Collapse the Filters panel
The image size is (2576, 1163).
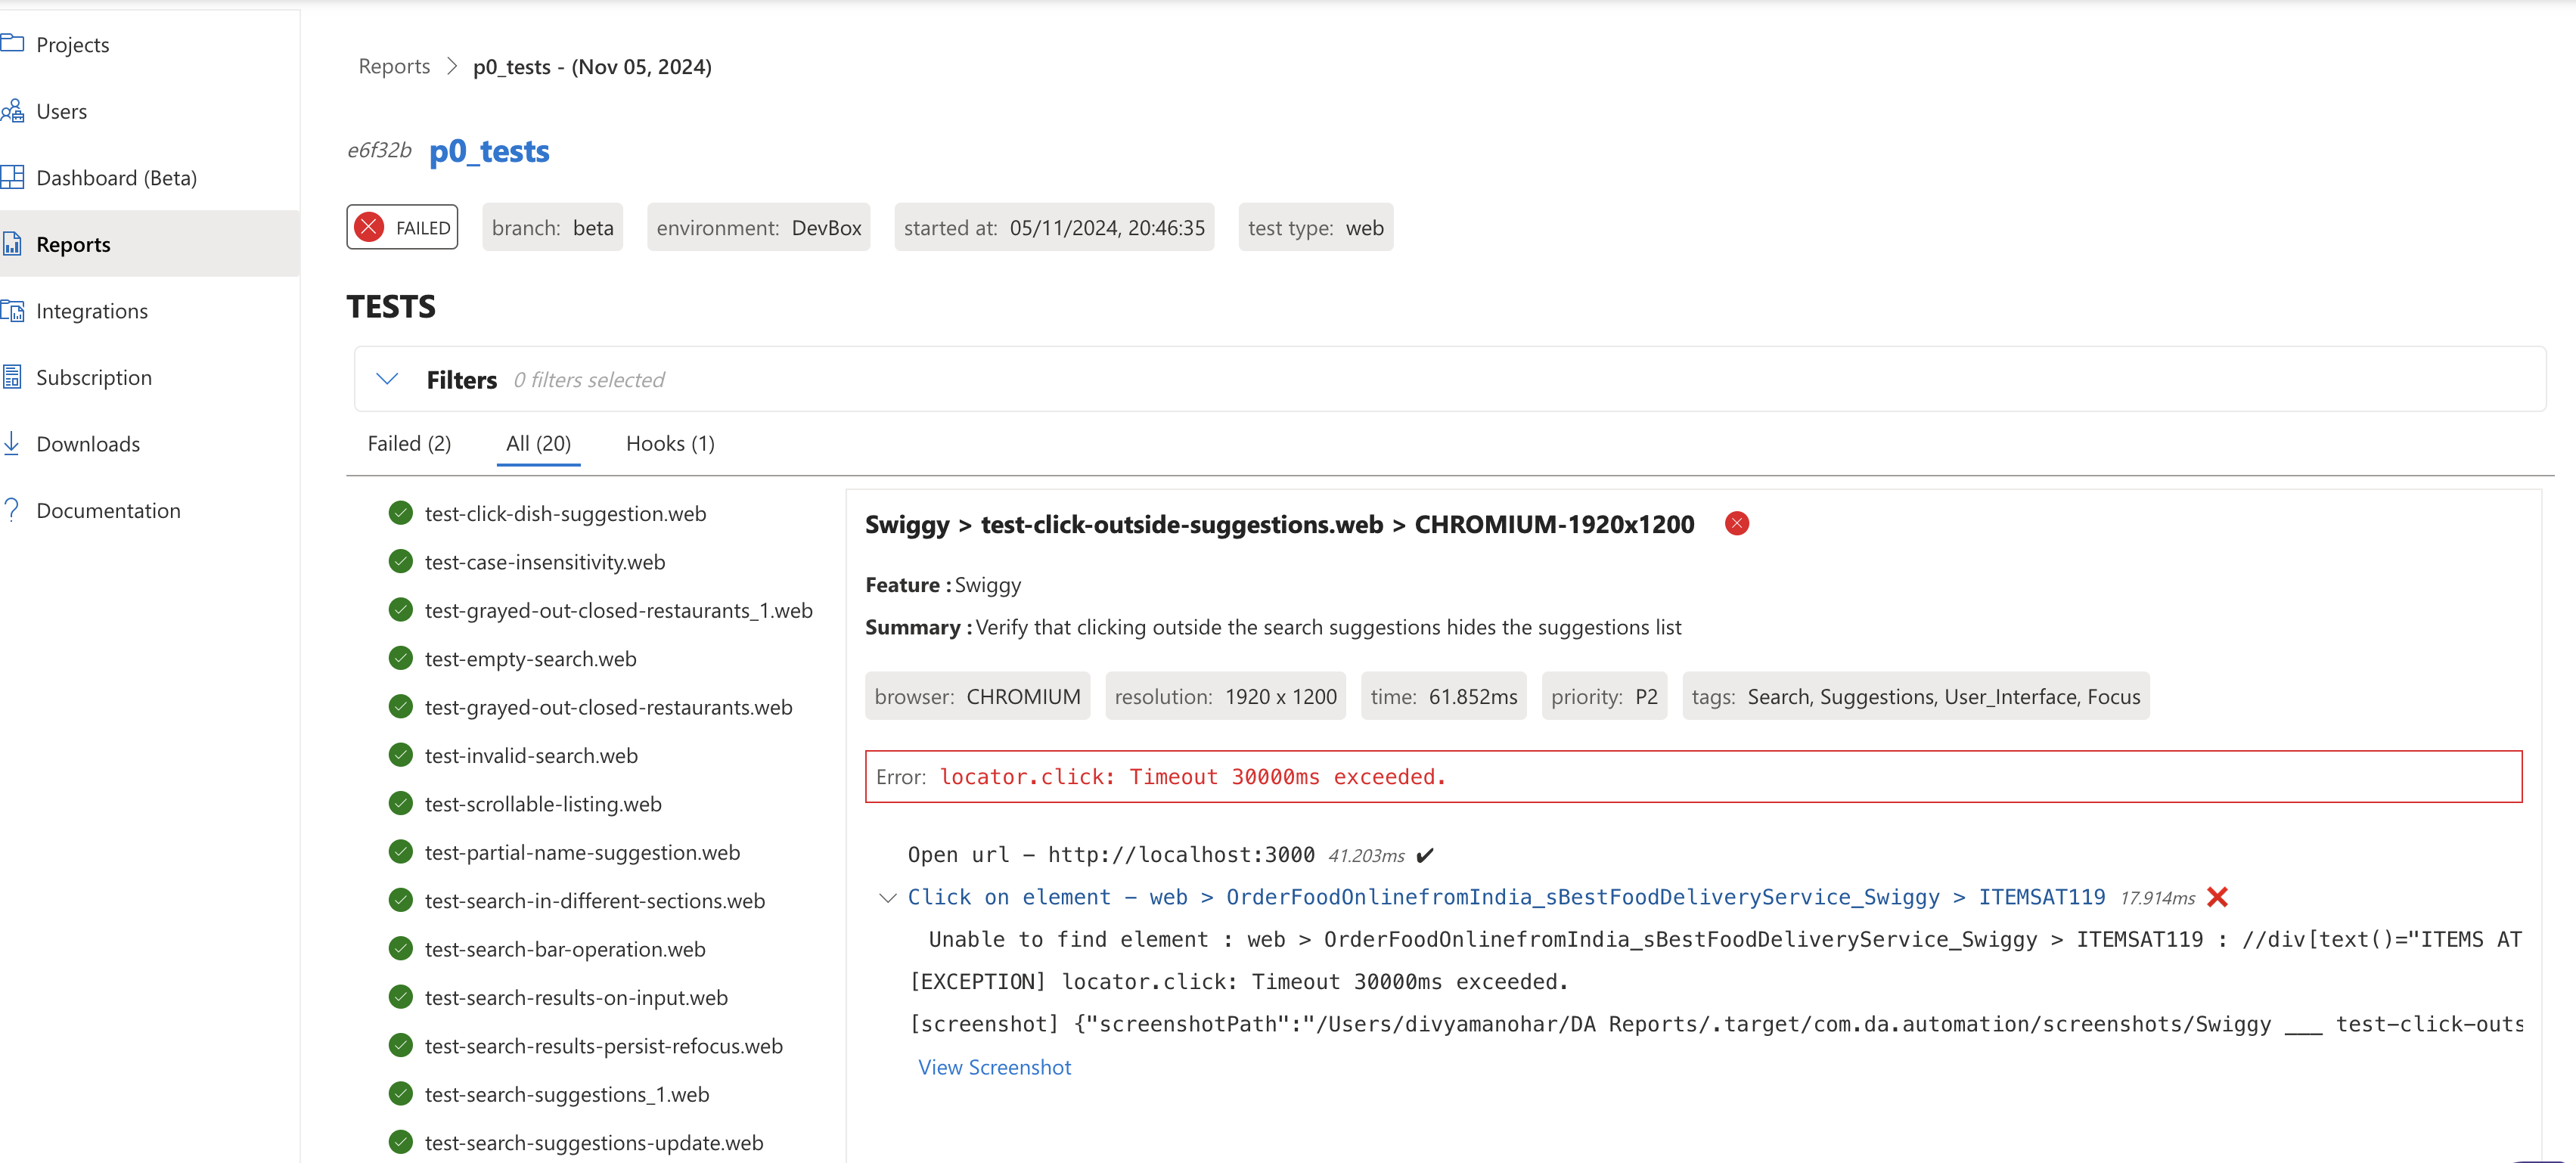(388, 379)
